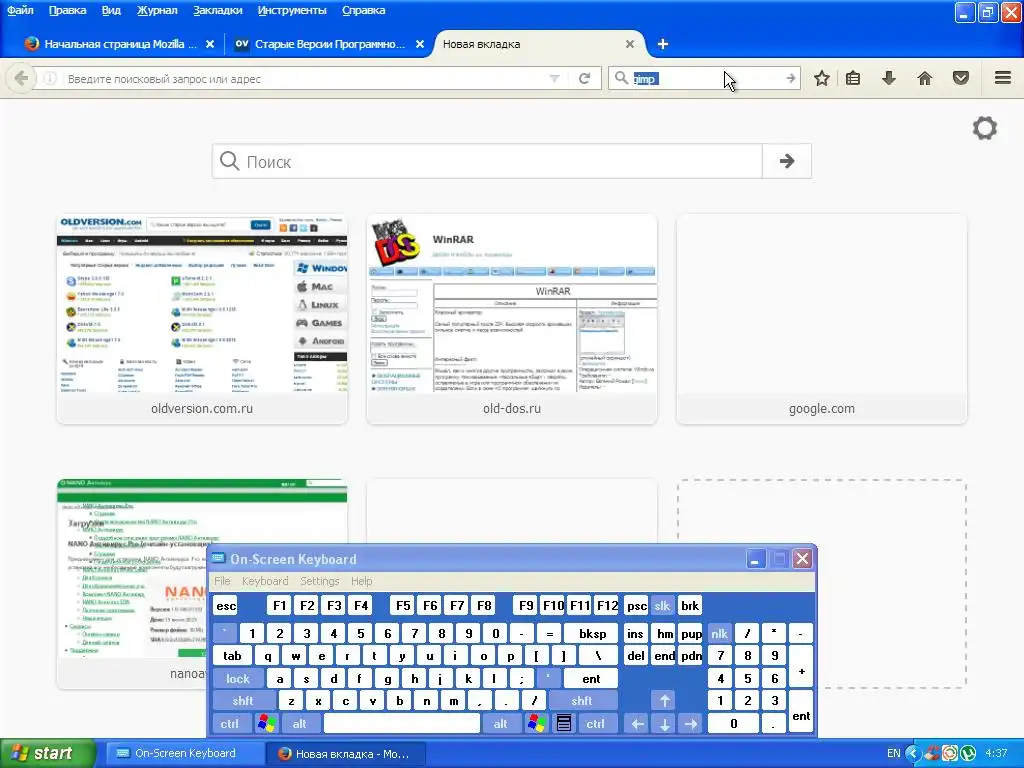Click the left arrow key
Screen dimensions: 1024x768
click(x=637, y=724)
